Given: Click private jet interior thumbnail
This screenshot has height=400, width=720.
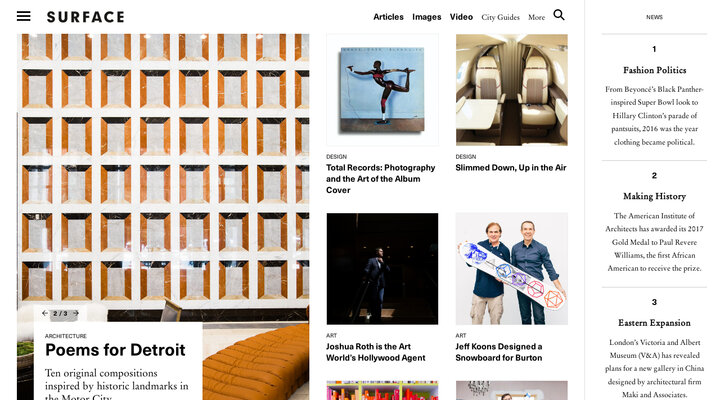Looking at the screenshot, I should (x=512, y=90).
